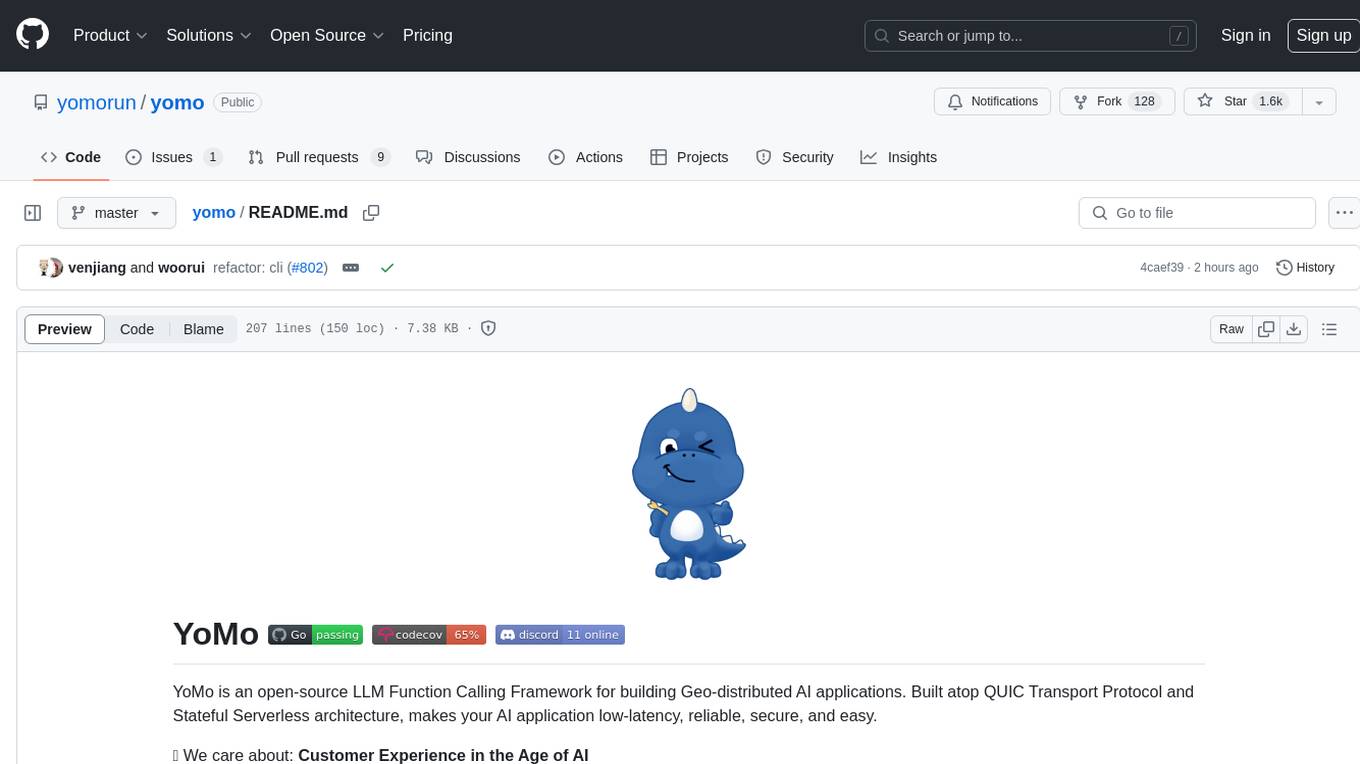Fork the repository
Viewport: 1360px width, 764px height.
[1117, 101]
